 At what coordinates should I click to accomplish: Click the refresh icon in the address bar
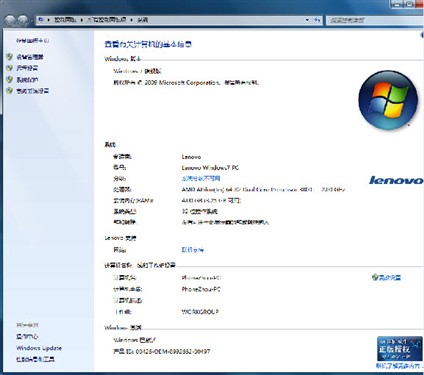tap(317, 20)
